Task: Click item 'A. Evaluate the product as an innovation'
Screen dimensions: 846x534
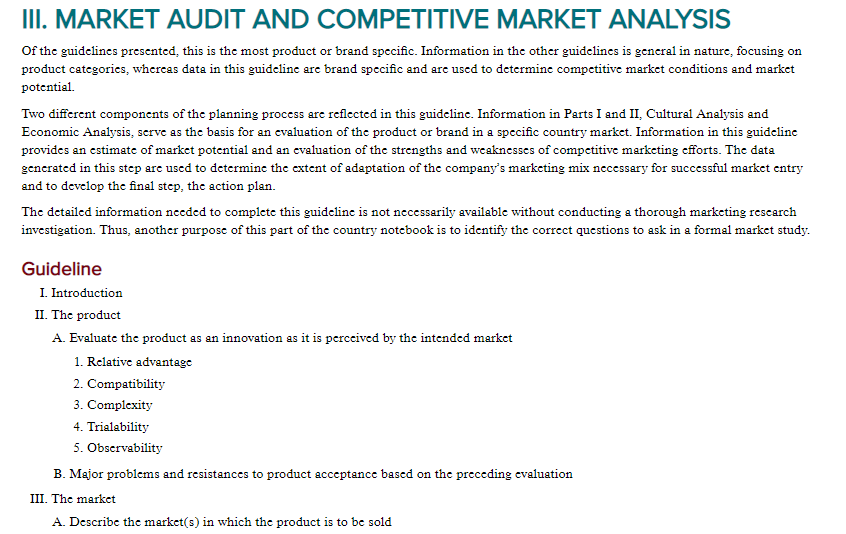Action: click(282, 338)
